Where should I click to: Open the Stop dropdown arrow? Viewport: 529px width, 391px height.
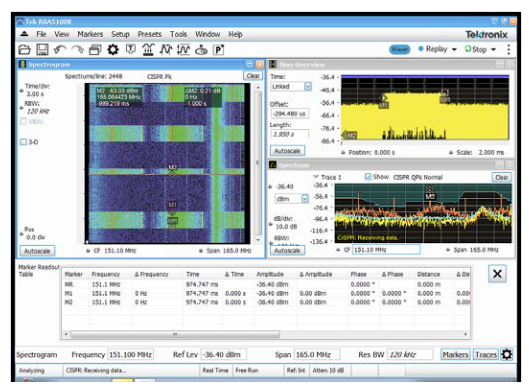tap(494, 50)
